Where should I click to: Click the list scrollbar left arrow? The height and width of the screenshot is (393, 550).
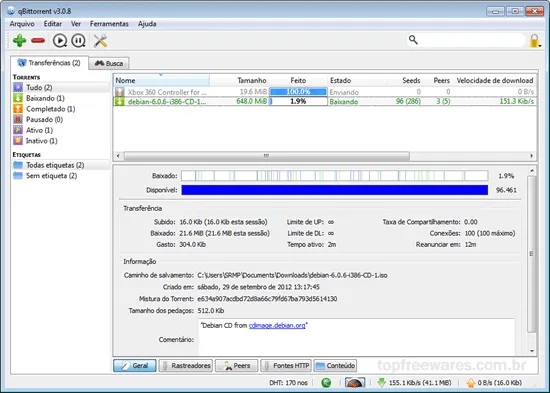tap(118, 155)
